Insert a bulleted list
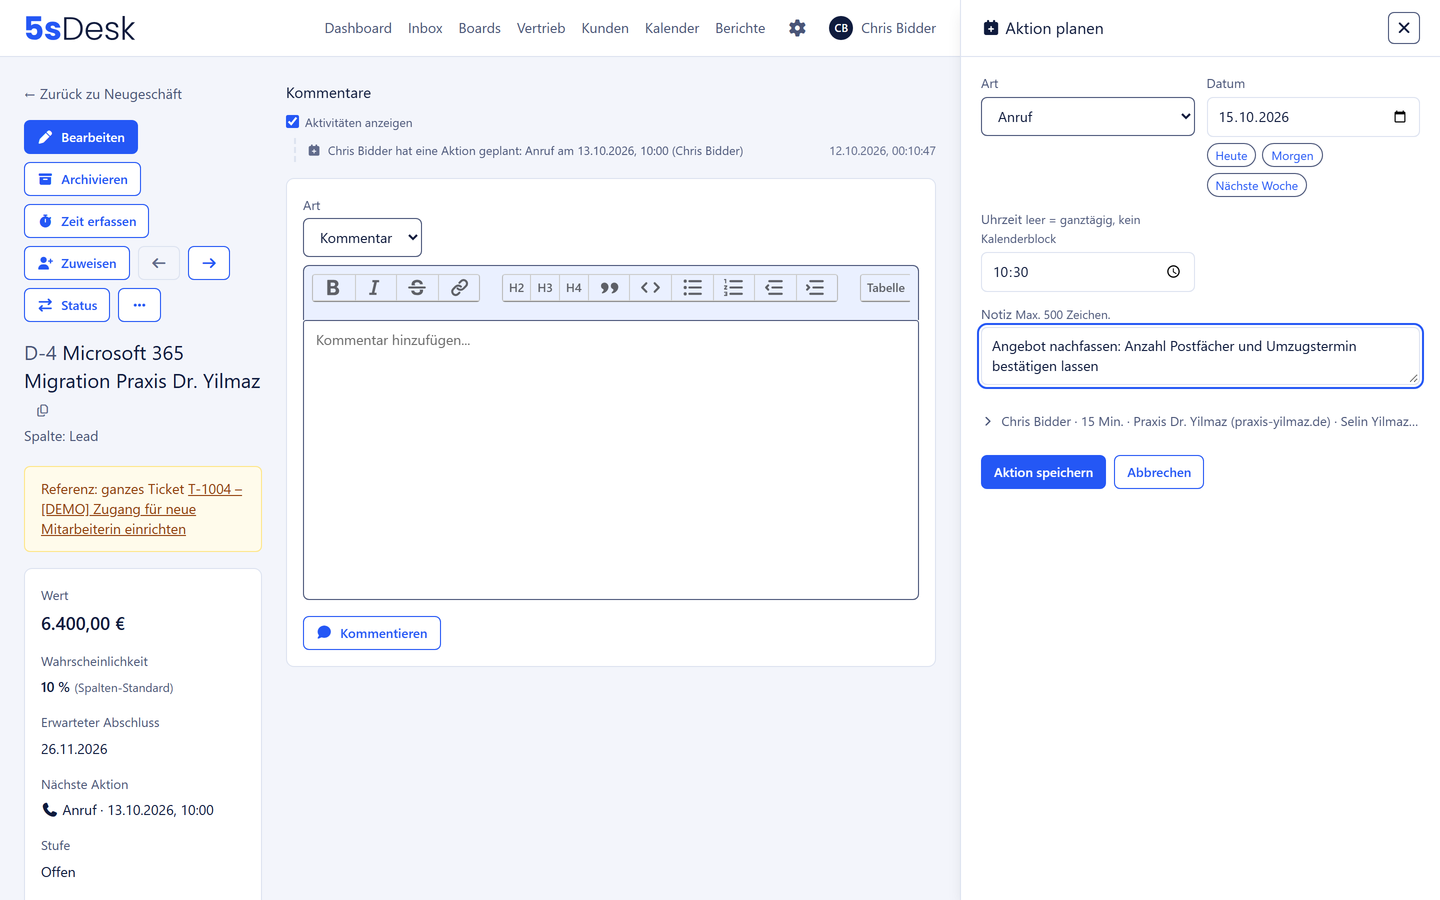Screen dimensions: 1440x900 692,288
